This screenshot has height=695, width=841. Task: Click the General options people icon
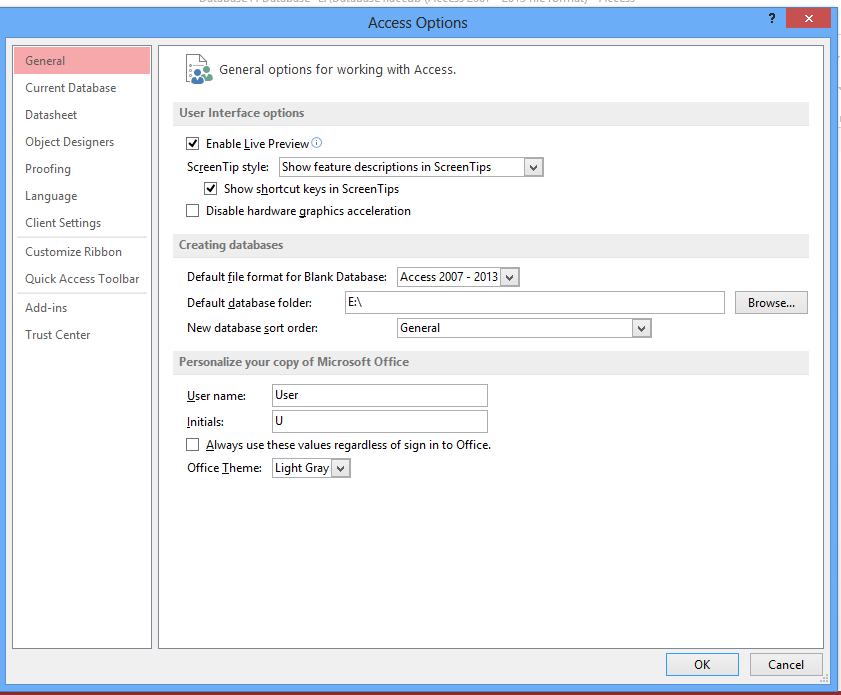tap(199, 68)
